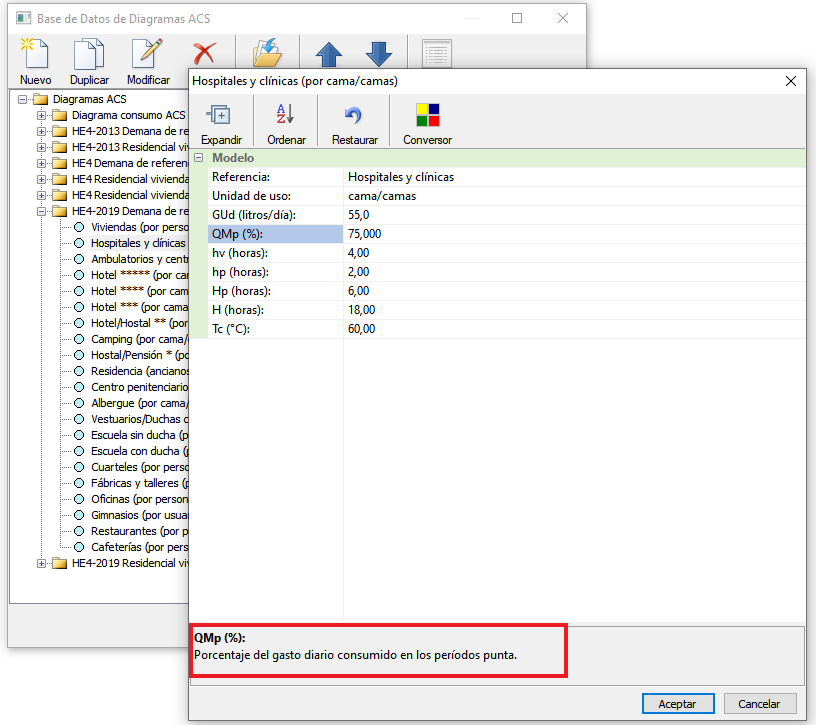This screenshot has height=725, width=816.
Task: Select Camping tree item
Action: (x=139, y=339)
